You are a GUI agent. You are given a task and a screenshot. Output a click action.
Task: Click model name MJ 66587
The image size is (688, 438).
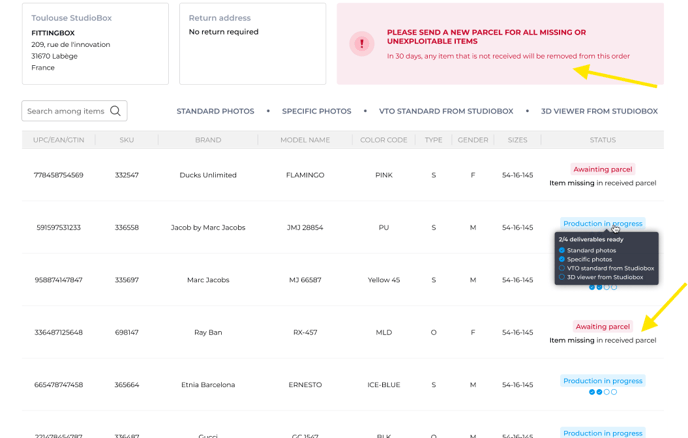[x=305, y=280]
